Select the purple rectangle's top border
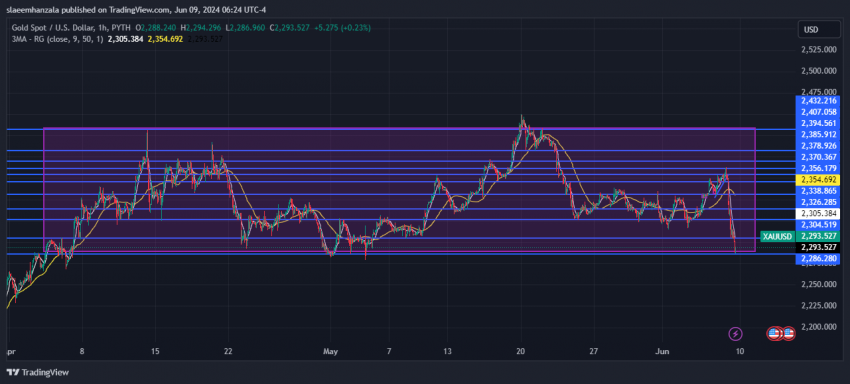Image resolution: width=850 pixels, height=384 pixels. pyautogui.click(x=399, y=128)
